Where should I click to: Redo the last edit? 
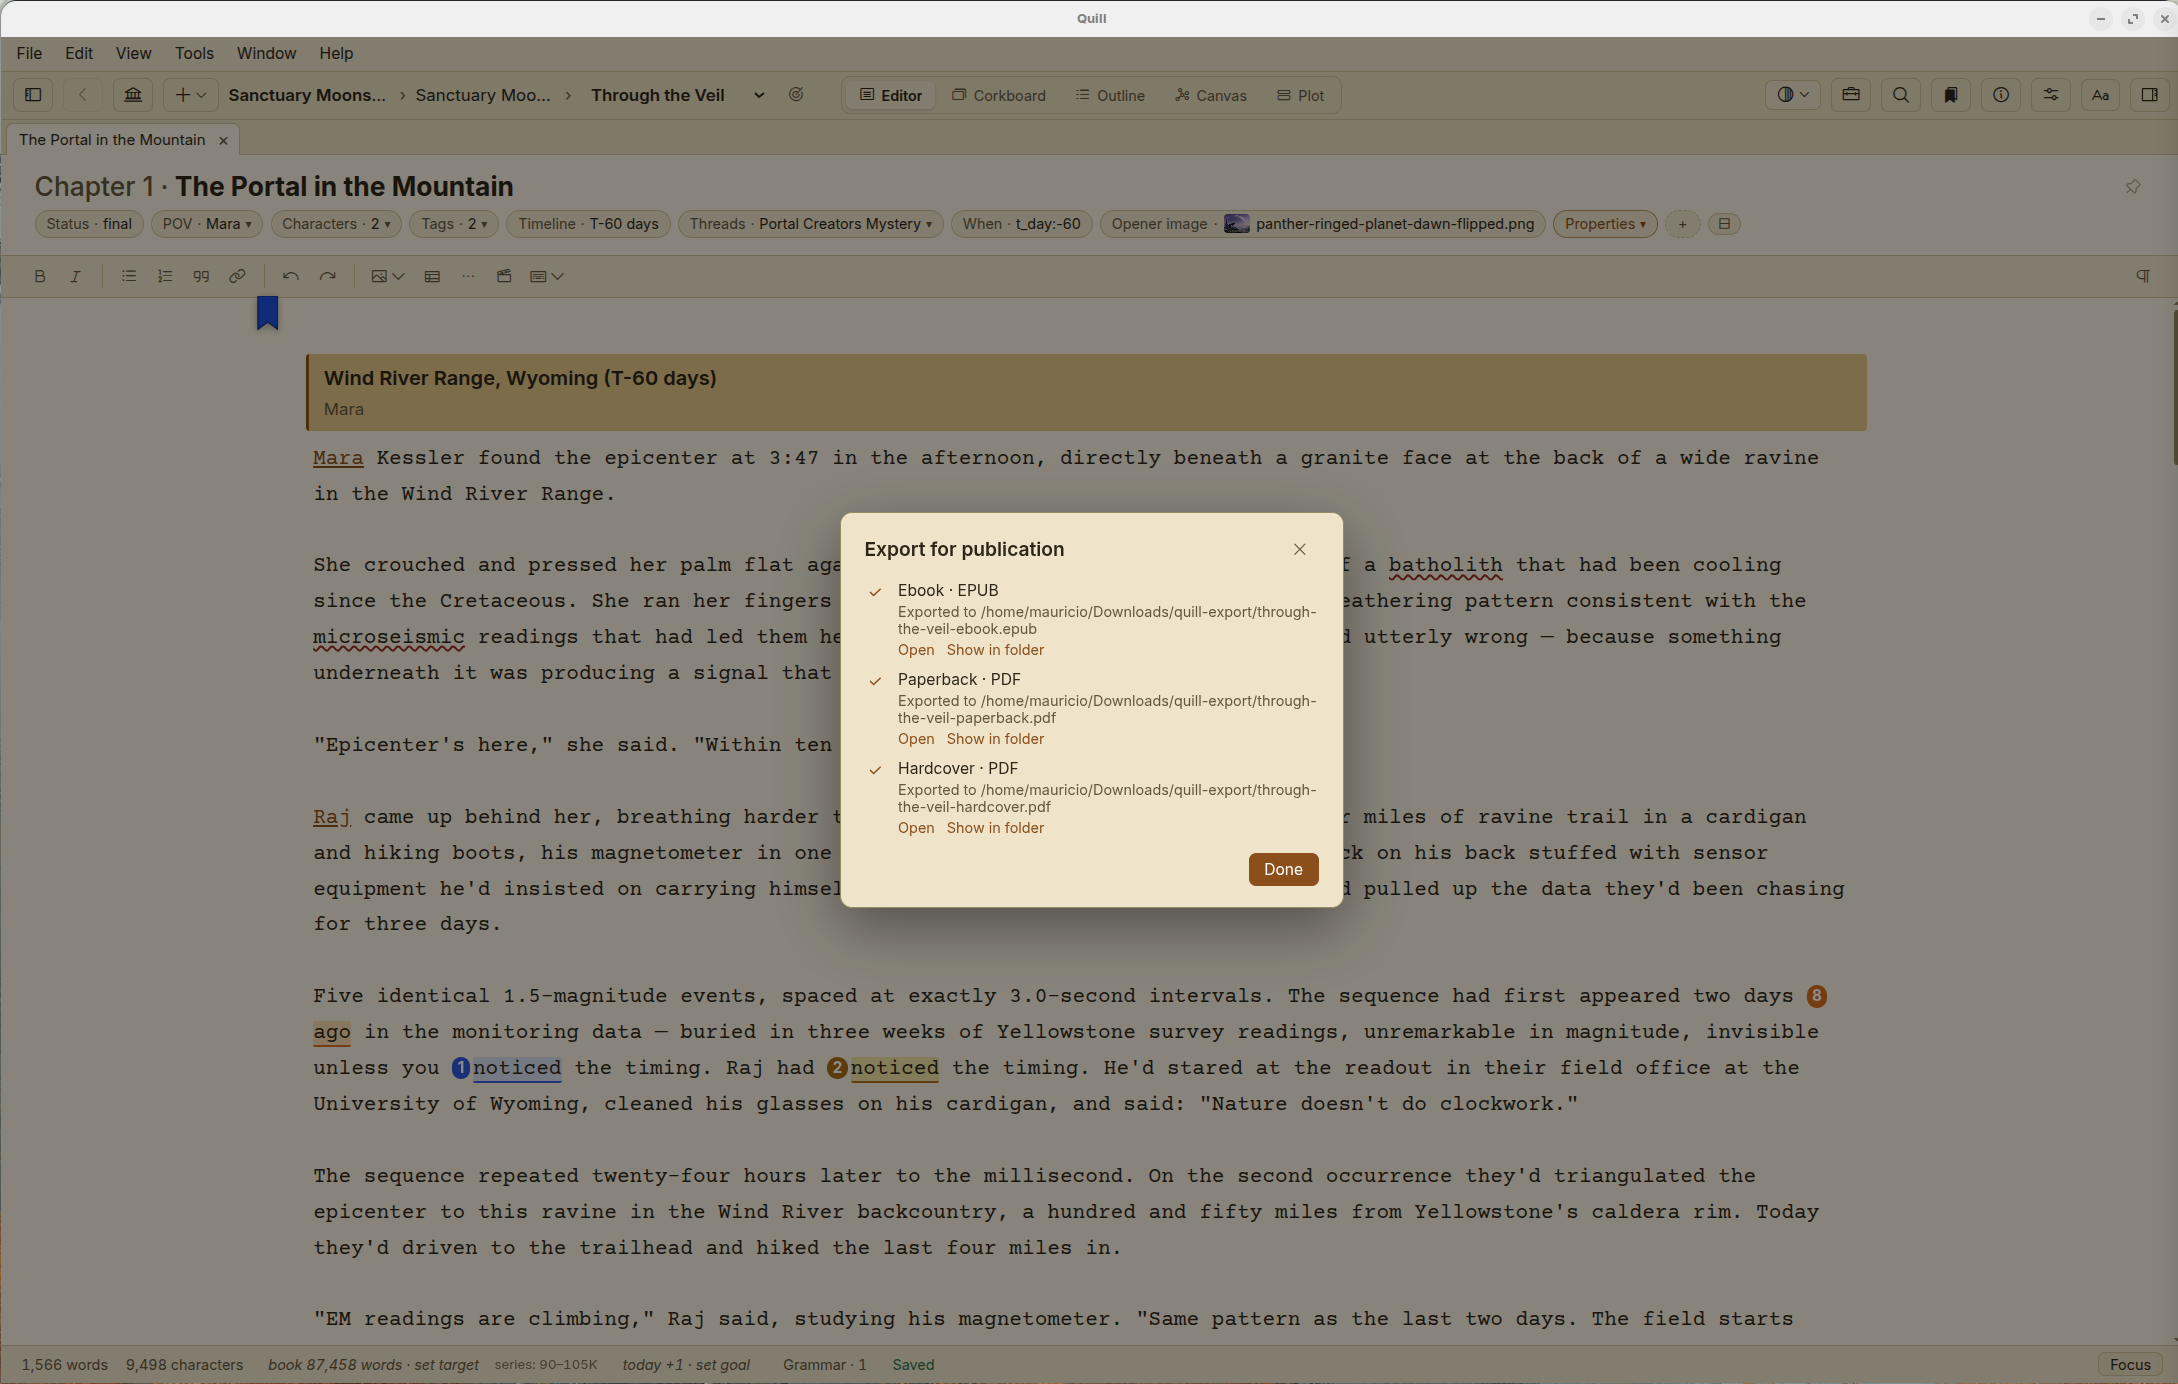click(x=327, y=276)
